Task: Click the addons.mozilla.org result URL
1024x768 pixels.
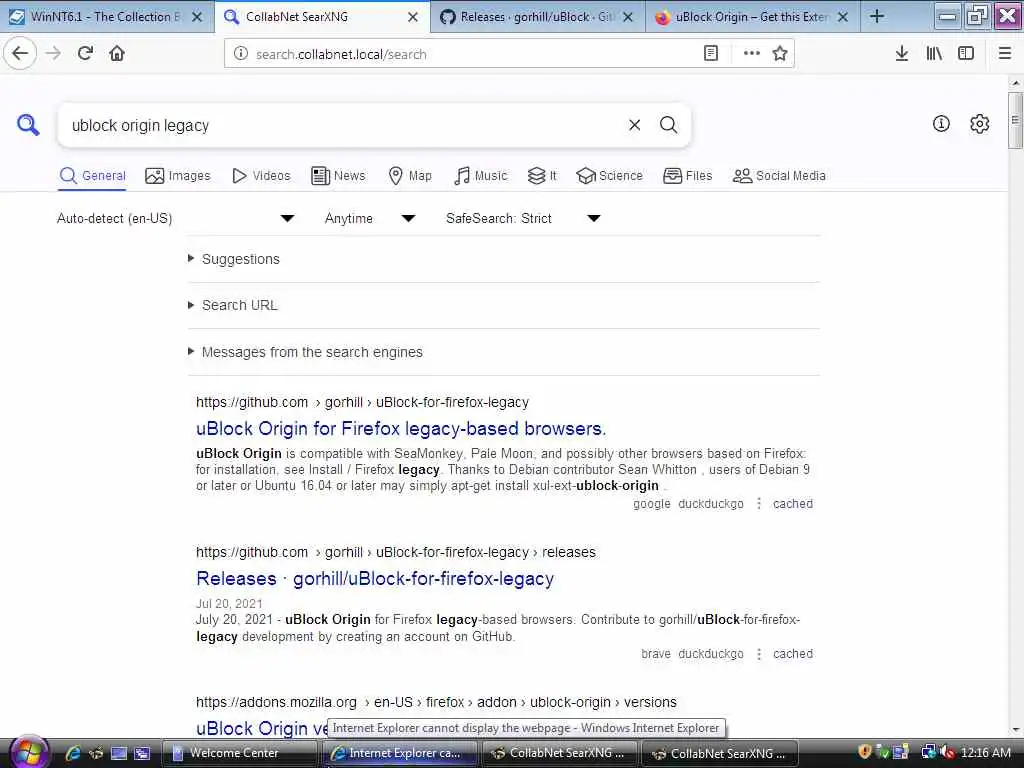Action: point(436,702)
